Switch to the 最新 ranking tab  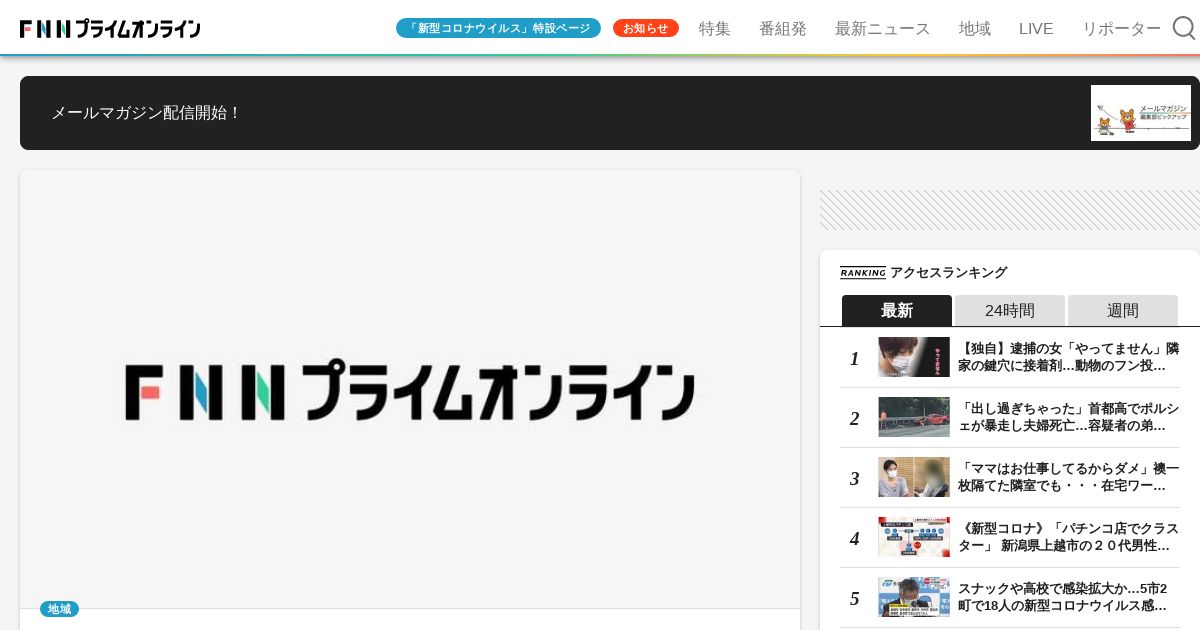pyautogui.click(x=897, y=310)
